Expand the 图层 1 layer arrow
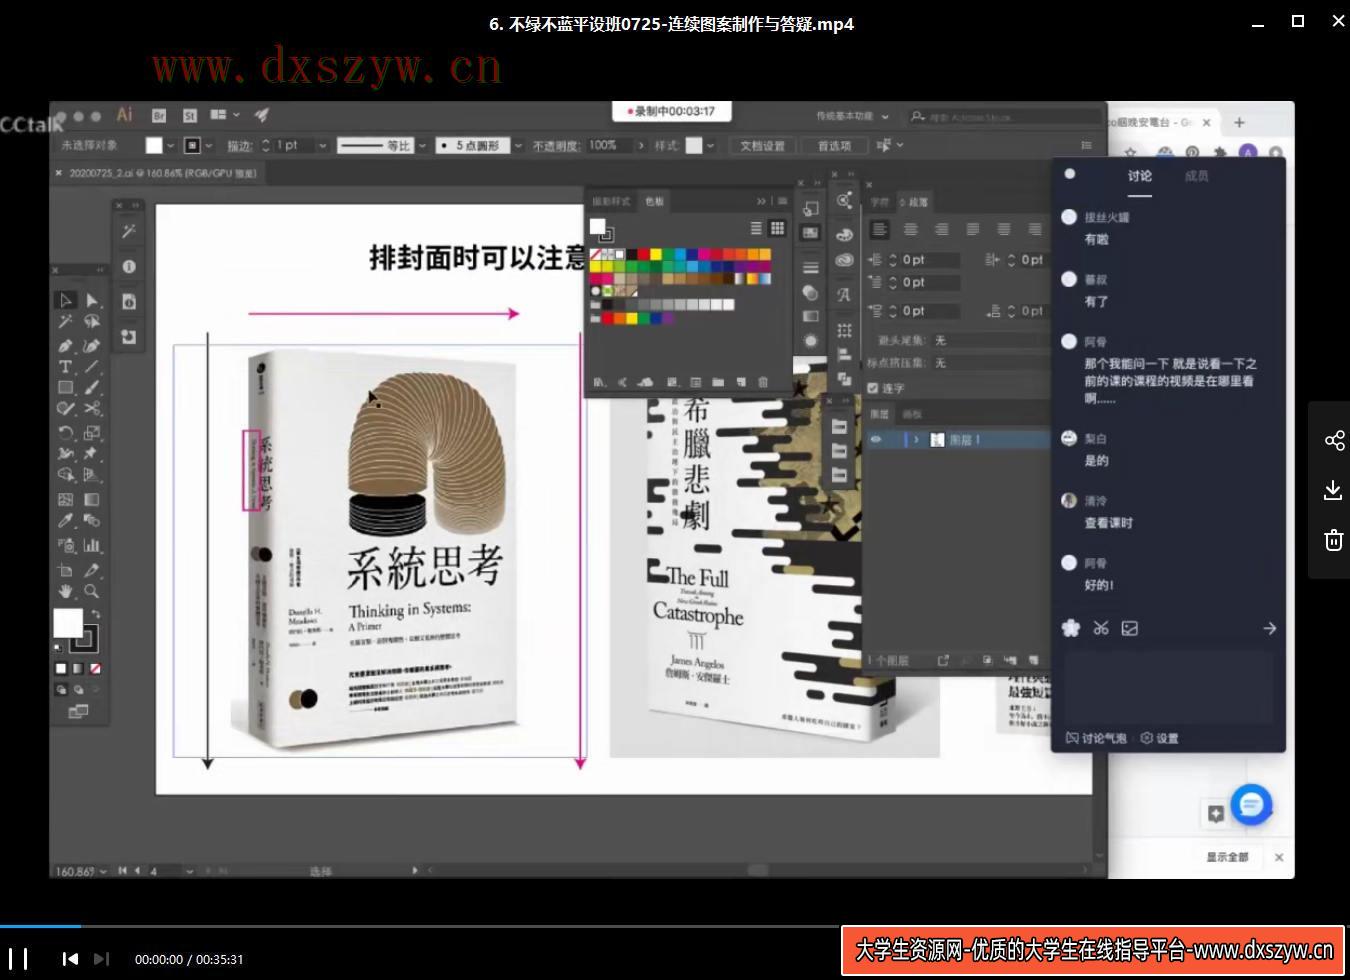The height and width of the screenshot is (980, 1350). click(x=916, y=440)
